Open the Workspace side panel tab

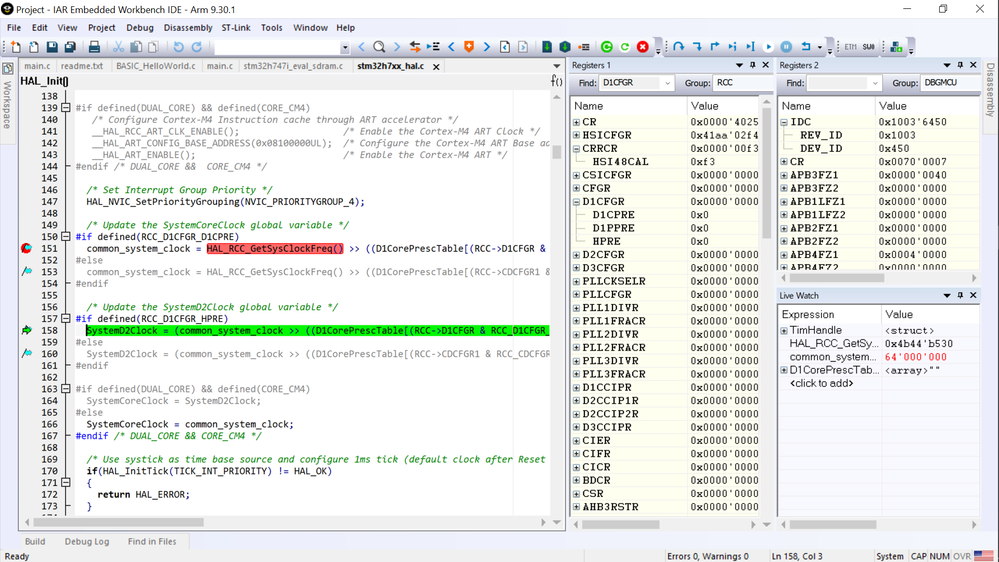pos(8,96)
